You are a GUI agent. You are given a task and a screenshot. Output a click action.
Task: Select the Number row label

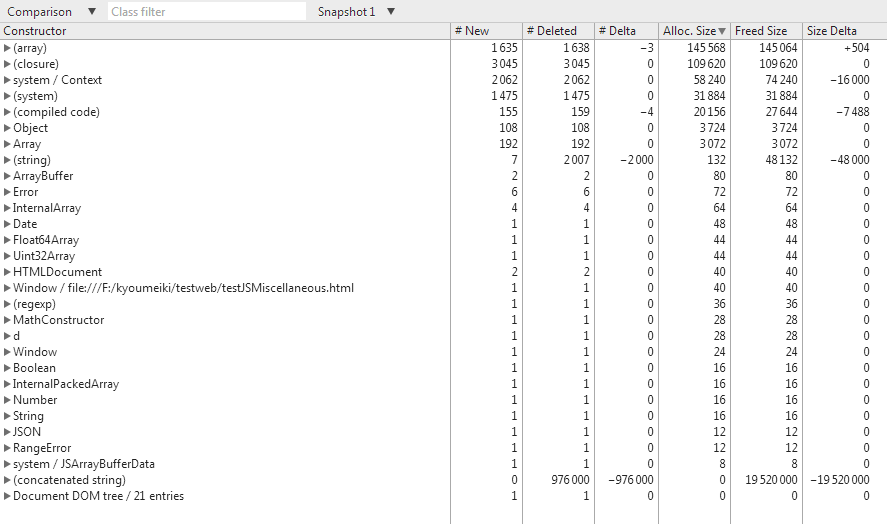[x=35, y=400]
